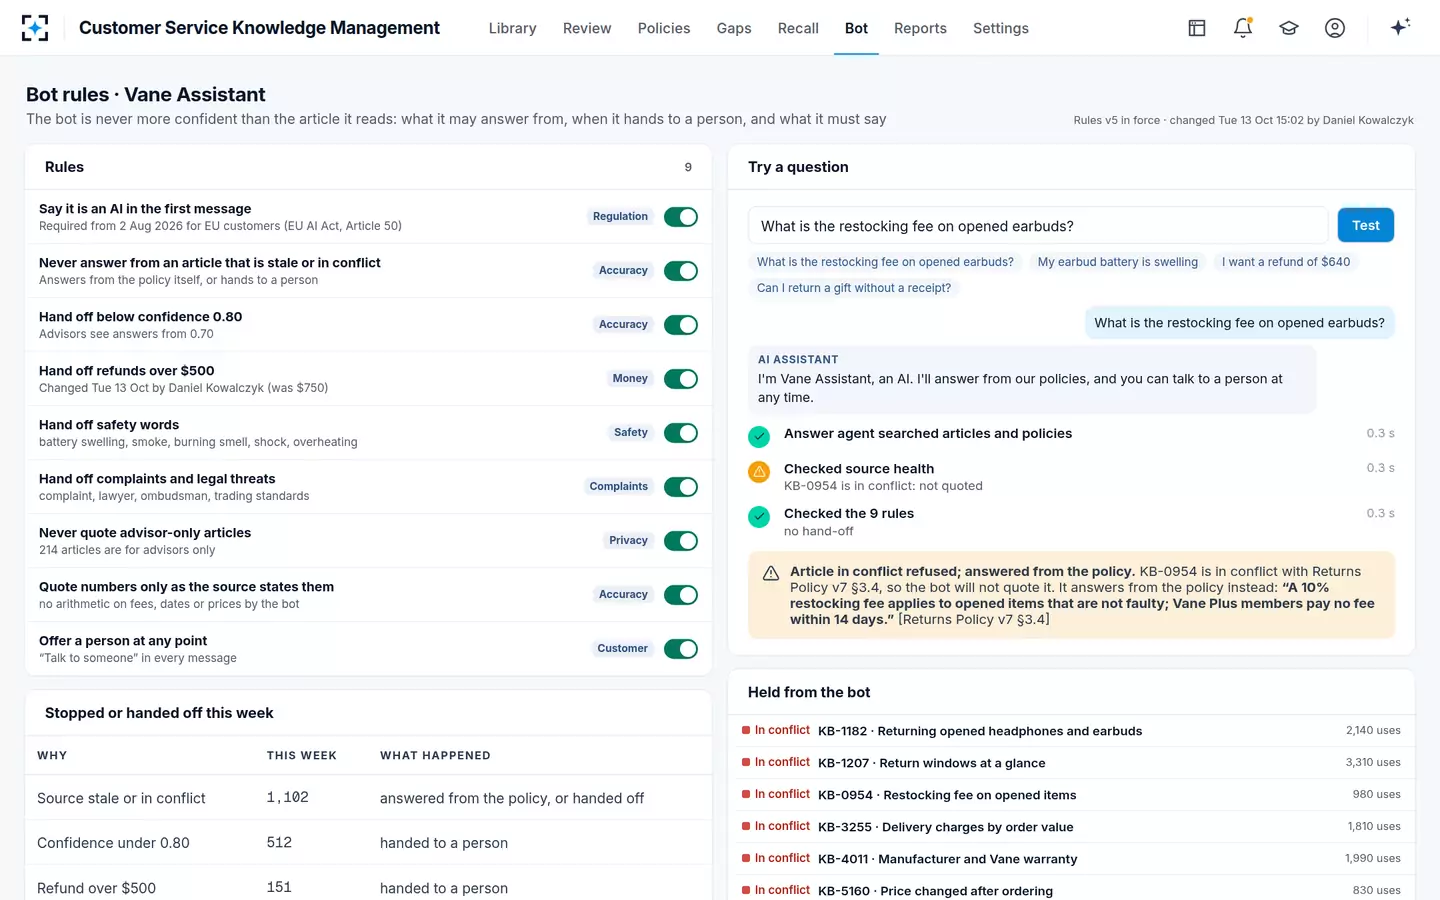1440x900 pixels.
Task: Switch off Hand off safety words
Action: tap(681, 433)
